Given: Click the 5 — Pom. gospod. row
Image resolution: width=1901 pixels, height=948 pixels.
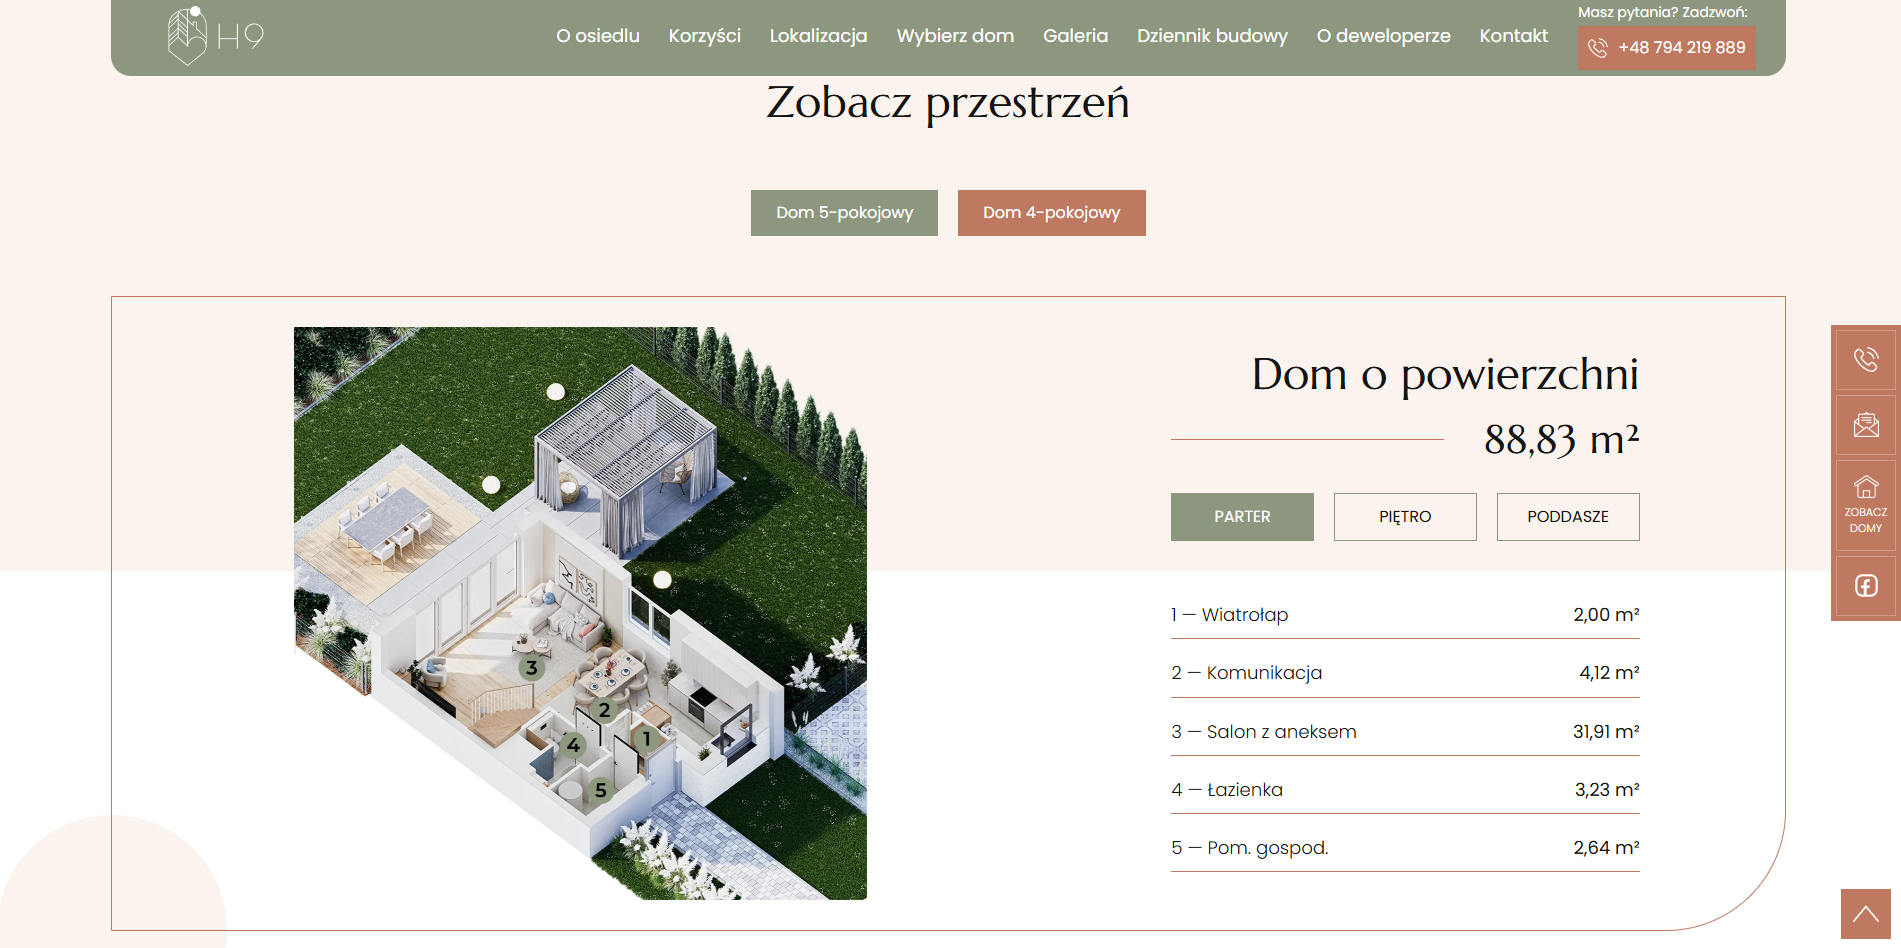Looking at the screenshot, I should pyautogui.click(x=1405, y=848).
